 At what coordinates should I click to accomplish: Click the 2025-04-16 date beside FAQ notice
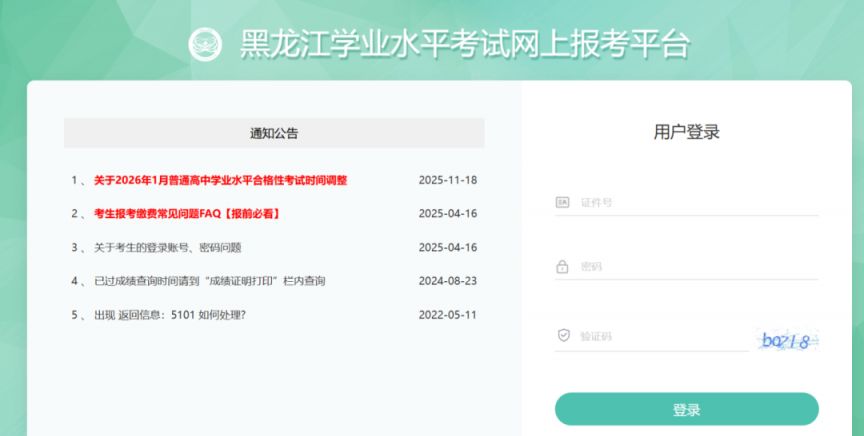(448, 214)
